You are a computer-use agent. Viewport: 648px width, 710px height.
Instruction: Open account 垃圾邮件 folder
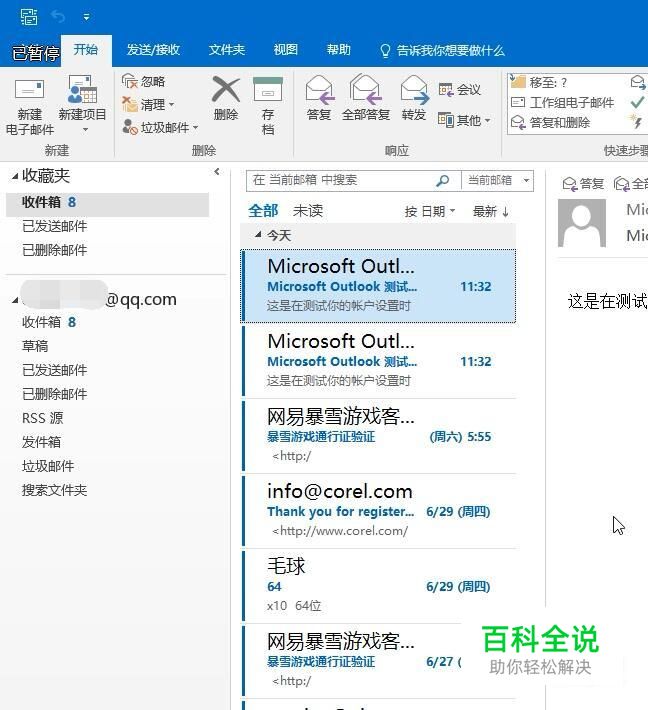tap(48, 466)
